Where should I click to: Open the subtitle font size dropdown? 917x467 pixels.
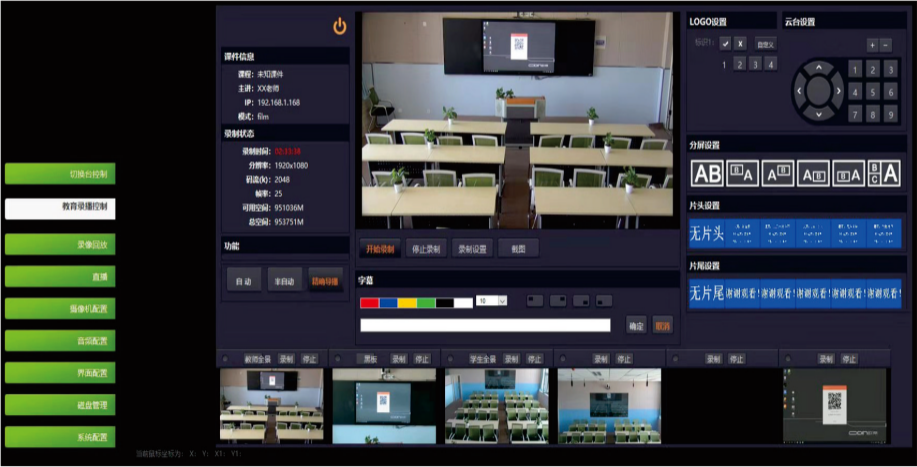coord(502,300)
